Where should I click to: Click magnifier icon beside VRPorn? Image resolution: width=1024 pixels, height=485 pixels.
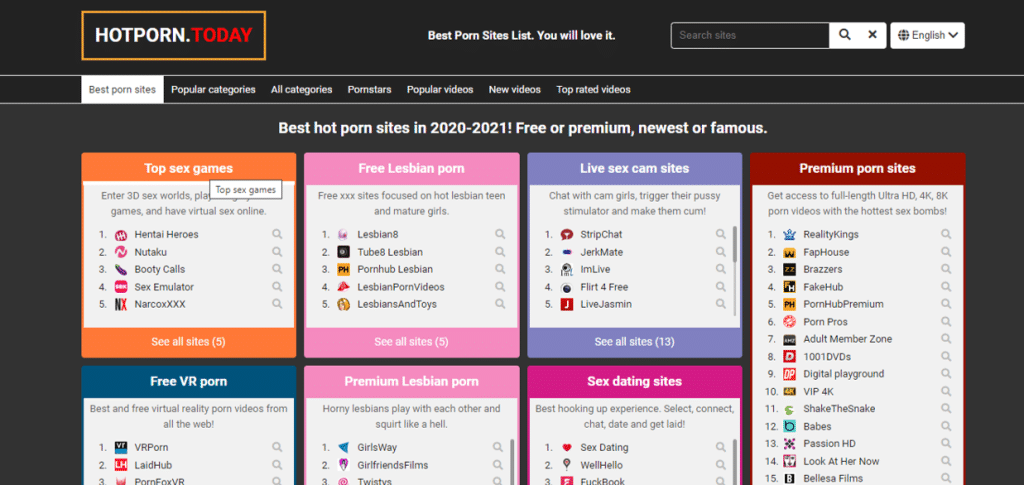278,447
